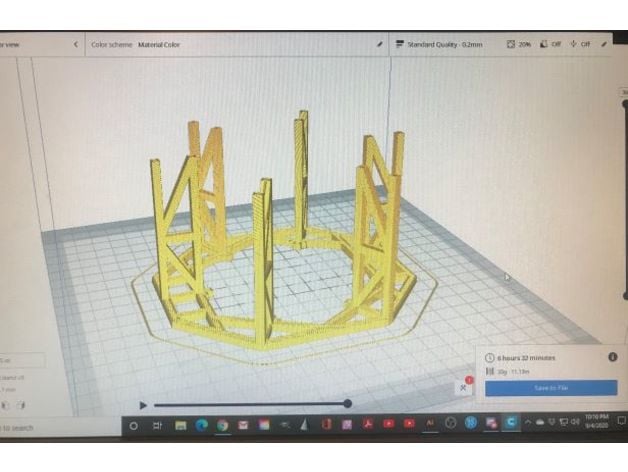The height and width of the screenshot is (472, 628).
Task: Switch to Adobe Illustrator in taskbar
Action: (x=430, y=423)
